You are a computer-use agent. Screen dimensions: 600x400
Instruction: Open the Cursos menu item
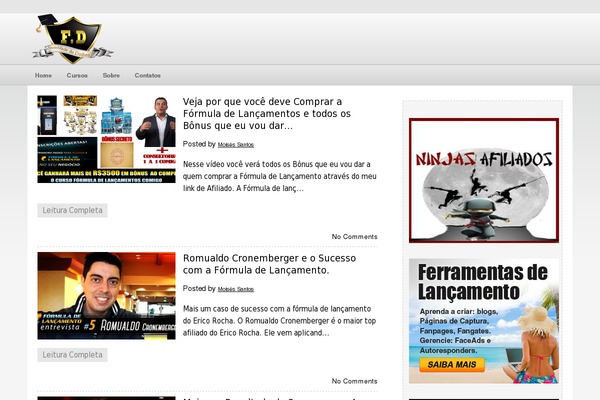click(77, 75)
